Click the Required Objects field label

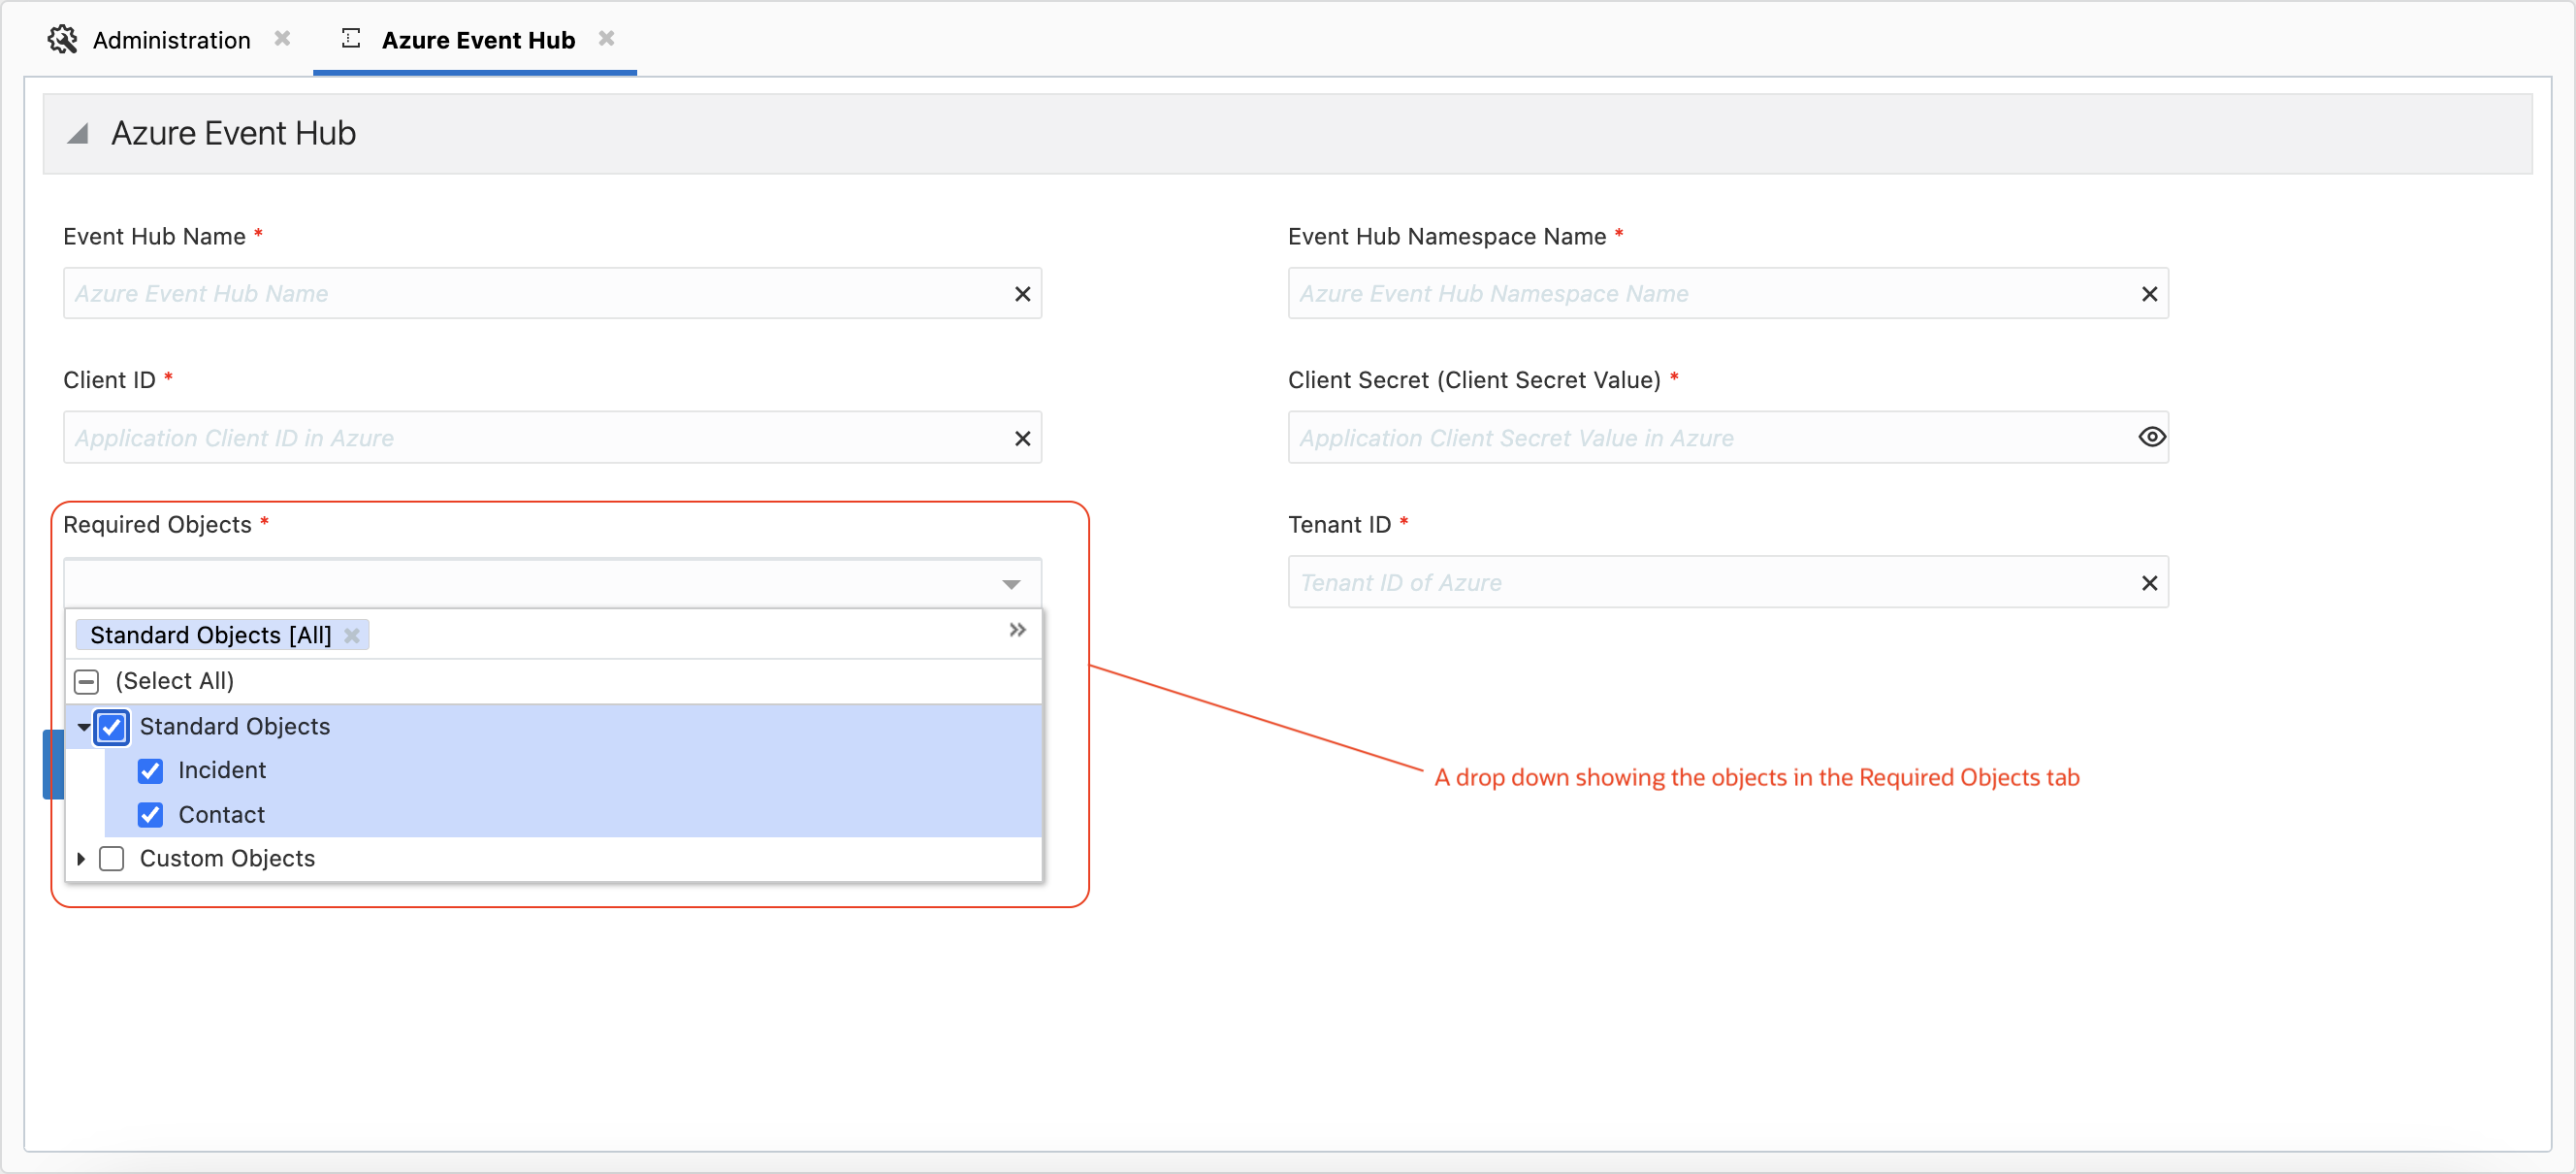157,525
